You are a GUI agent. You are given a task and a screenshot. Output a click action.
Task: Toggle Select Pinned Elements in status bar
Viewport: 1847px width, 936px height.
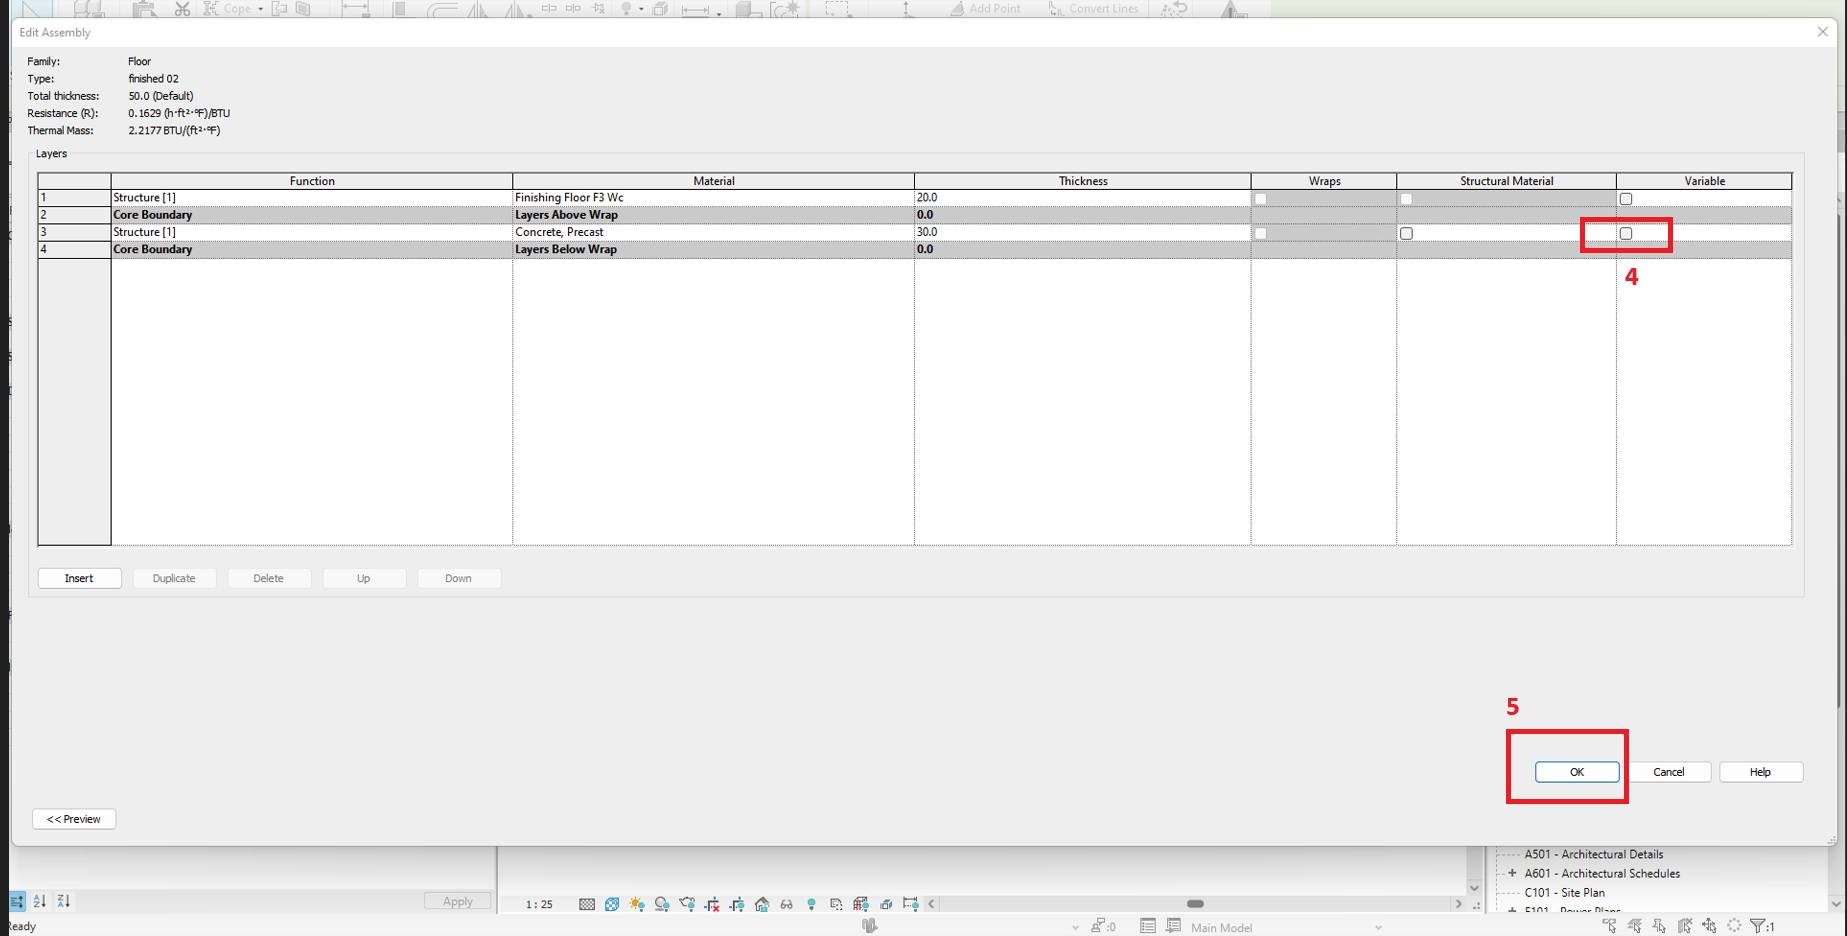coord(1660,927)
